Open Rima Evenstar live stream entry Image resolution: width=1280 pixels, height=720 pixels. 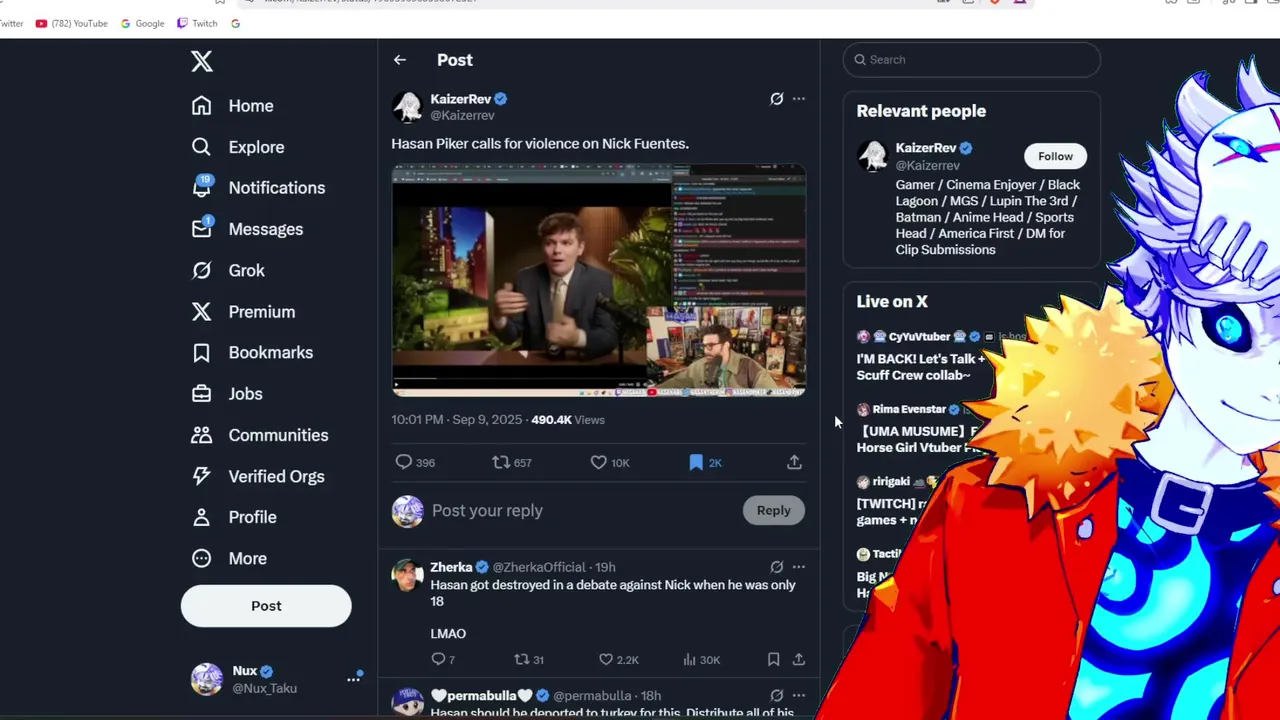pyautogui.click(x=915, y=428)
